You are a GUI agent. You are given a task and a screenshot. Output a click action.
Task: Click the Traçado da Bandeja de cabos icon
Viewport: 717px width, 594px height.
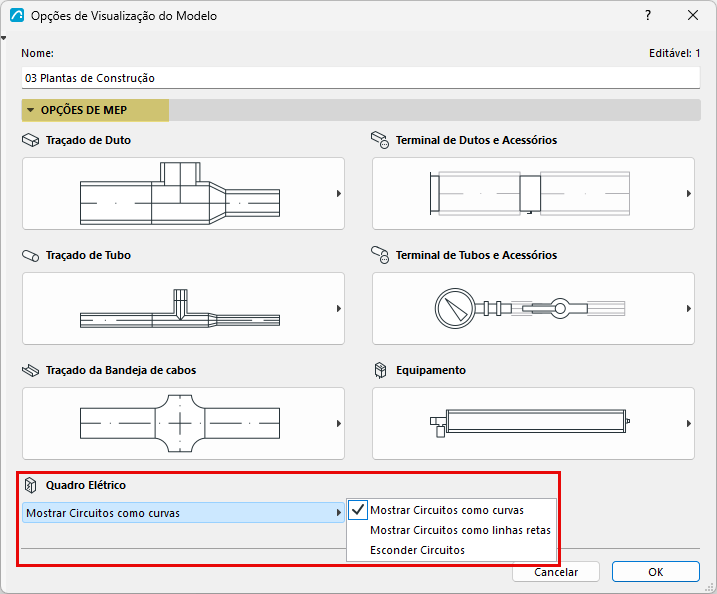click(x=31, y=370)
